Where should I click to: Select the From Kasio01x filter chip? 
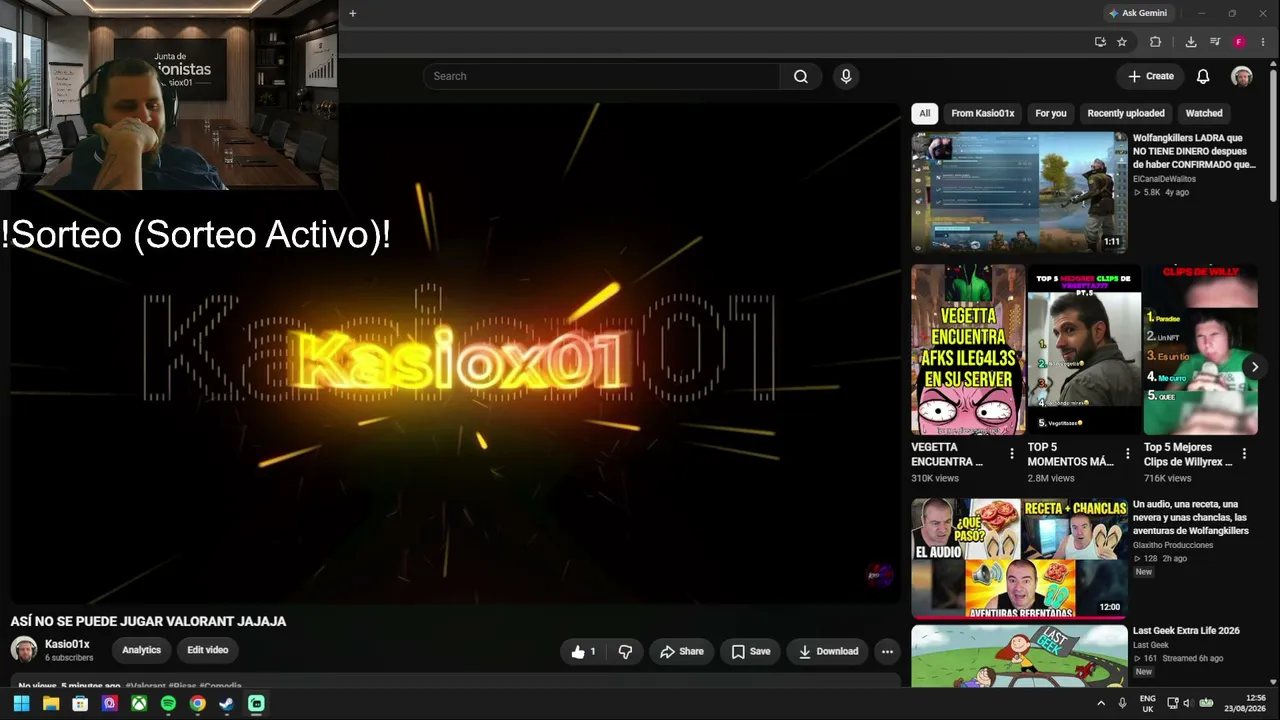[983, 114]
